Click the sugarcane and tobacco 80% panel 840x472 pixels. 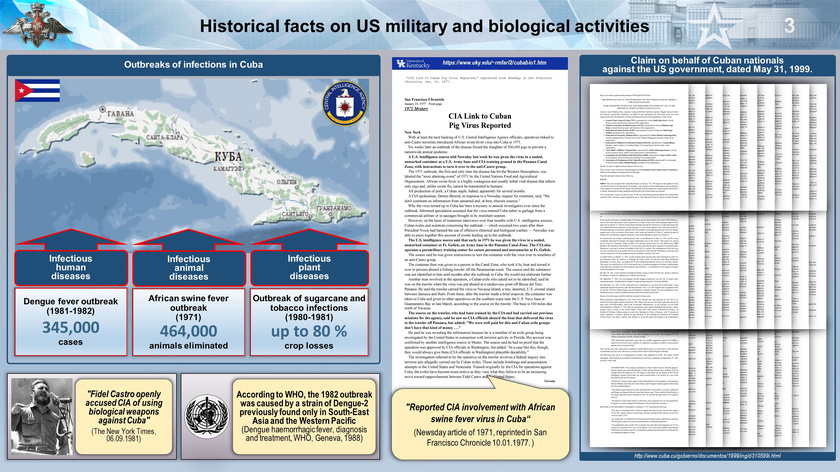pos(309,321)
